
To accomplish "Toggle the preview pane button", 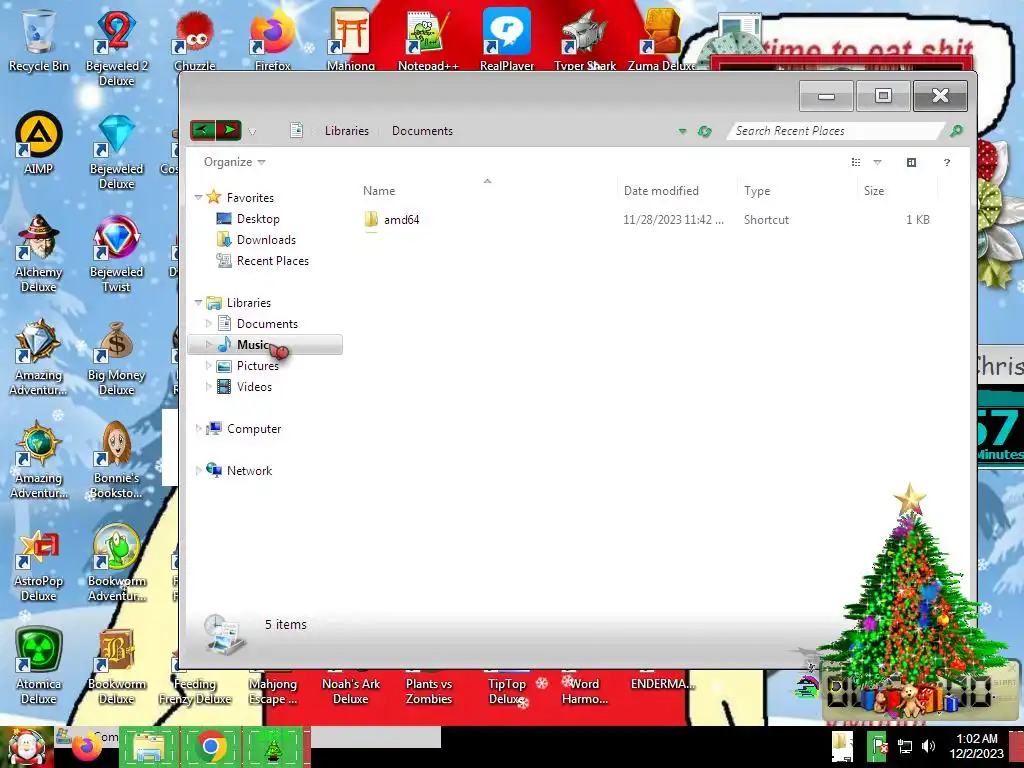I will coord(912,163).
